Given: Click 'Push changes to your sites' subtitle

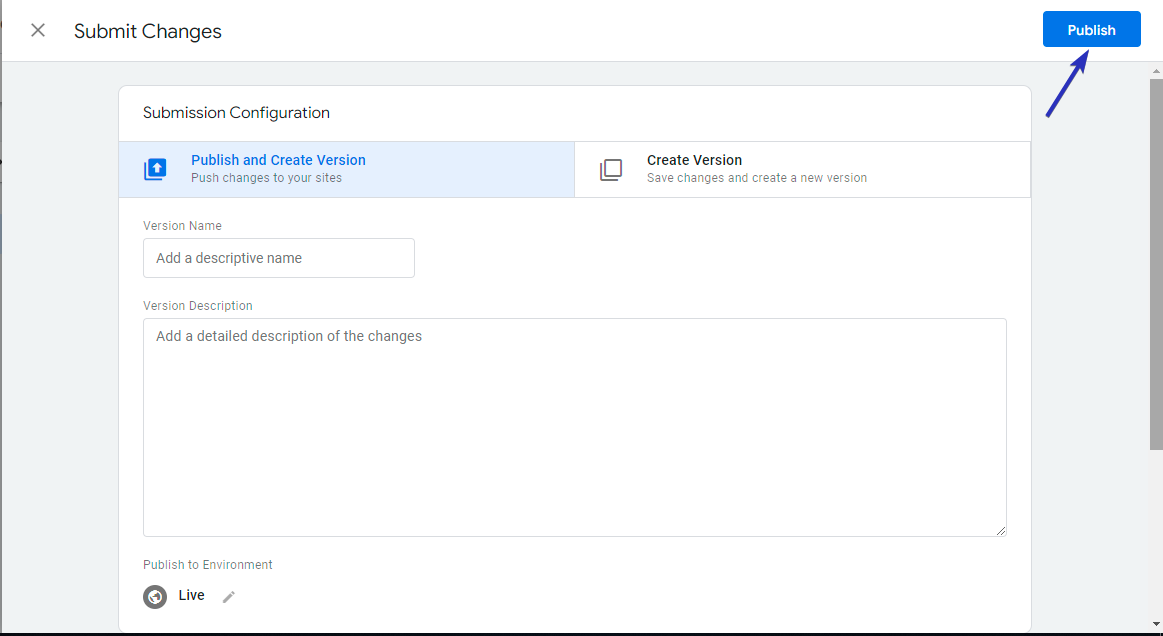Looking at the screenshot, I should pyautogui.click(x=266, y=178).
